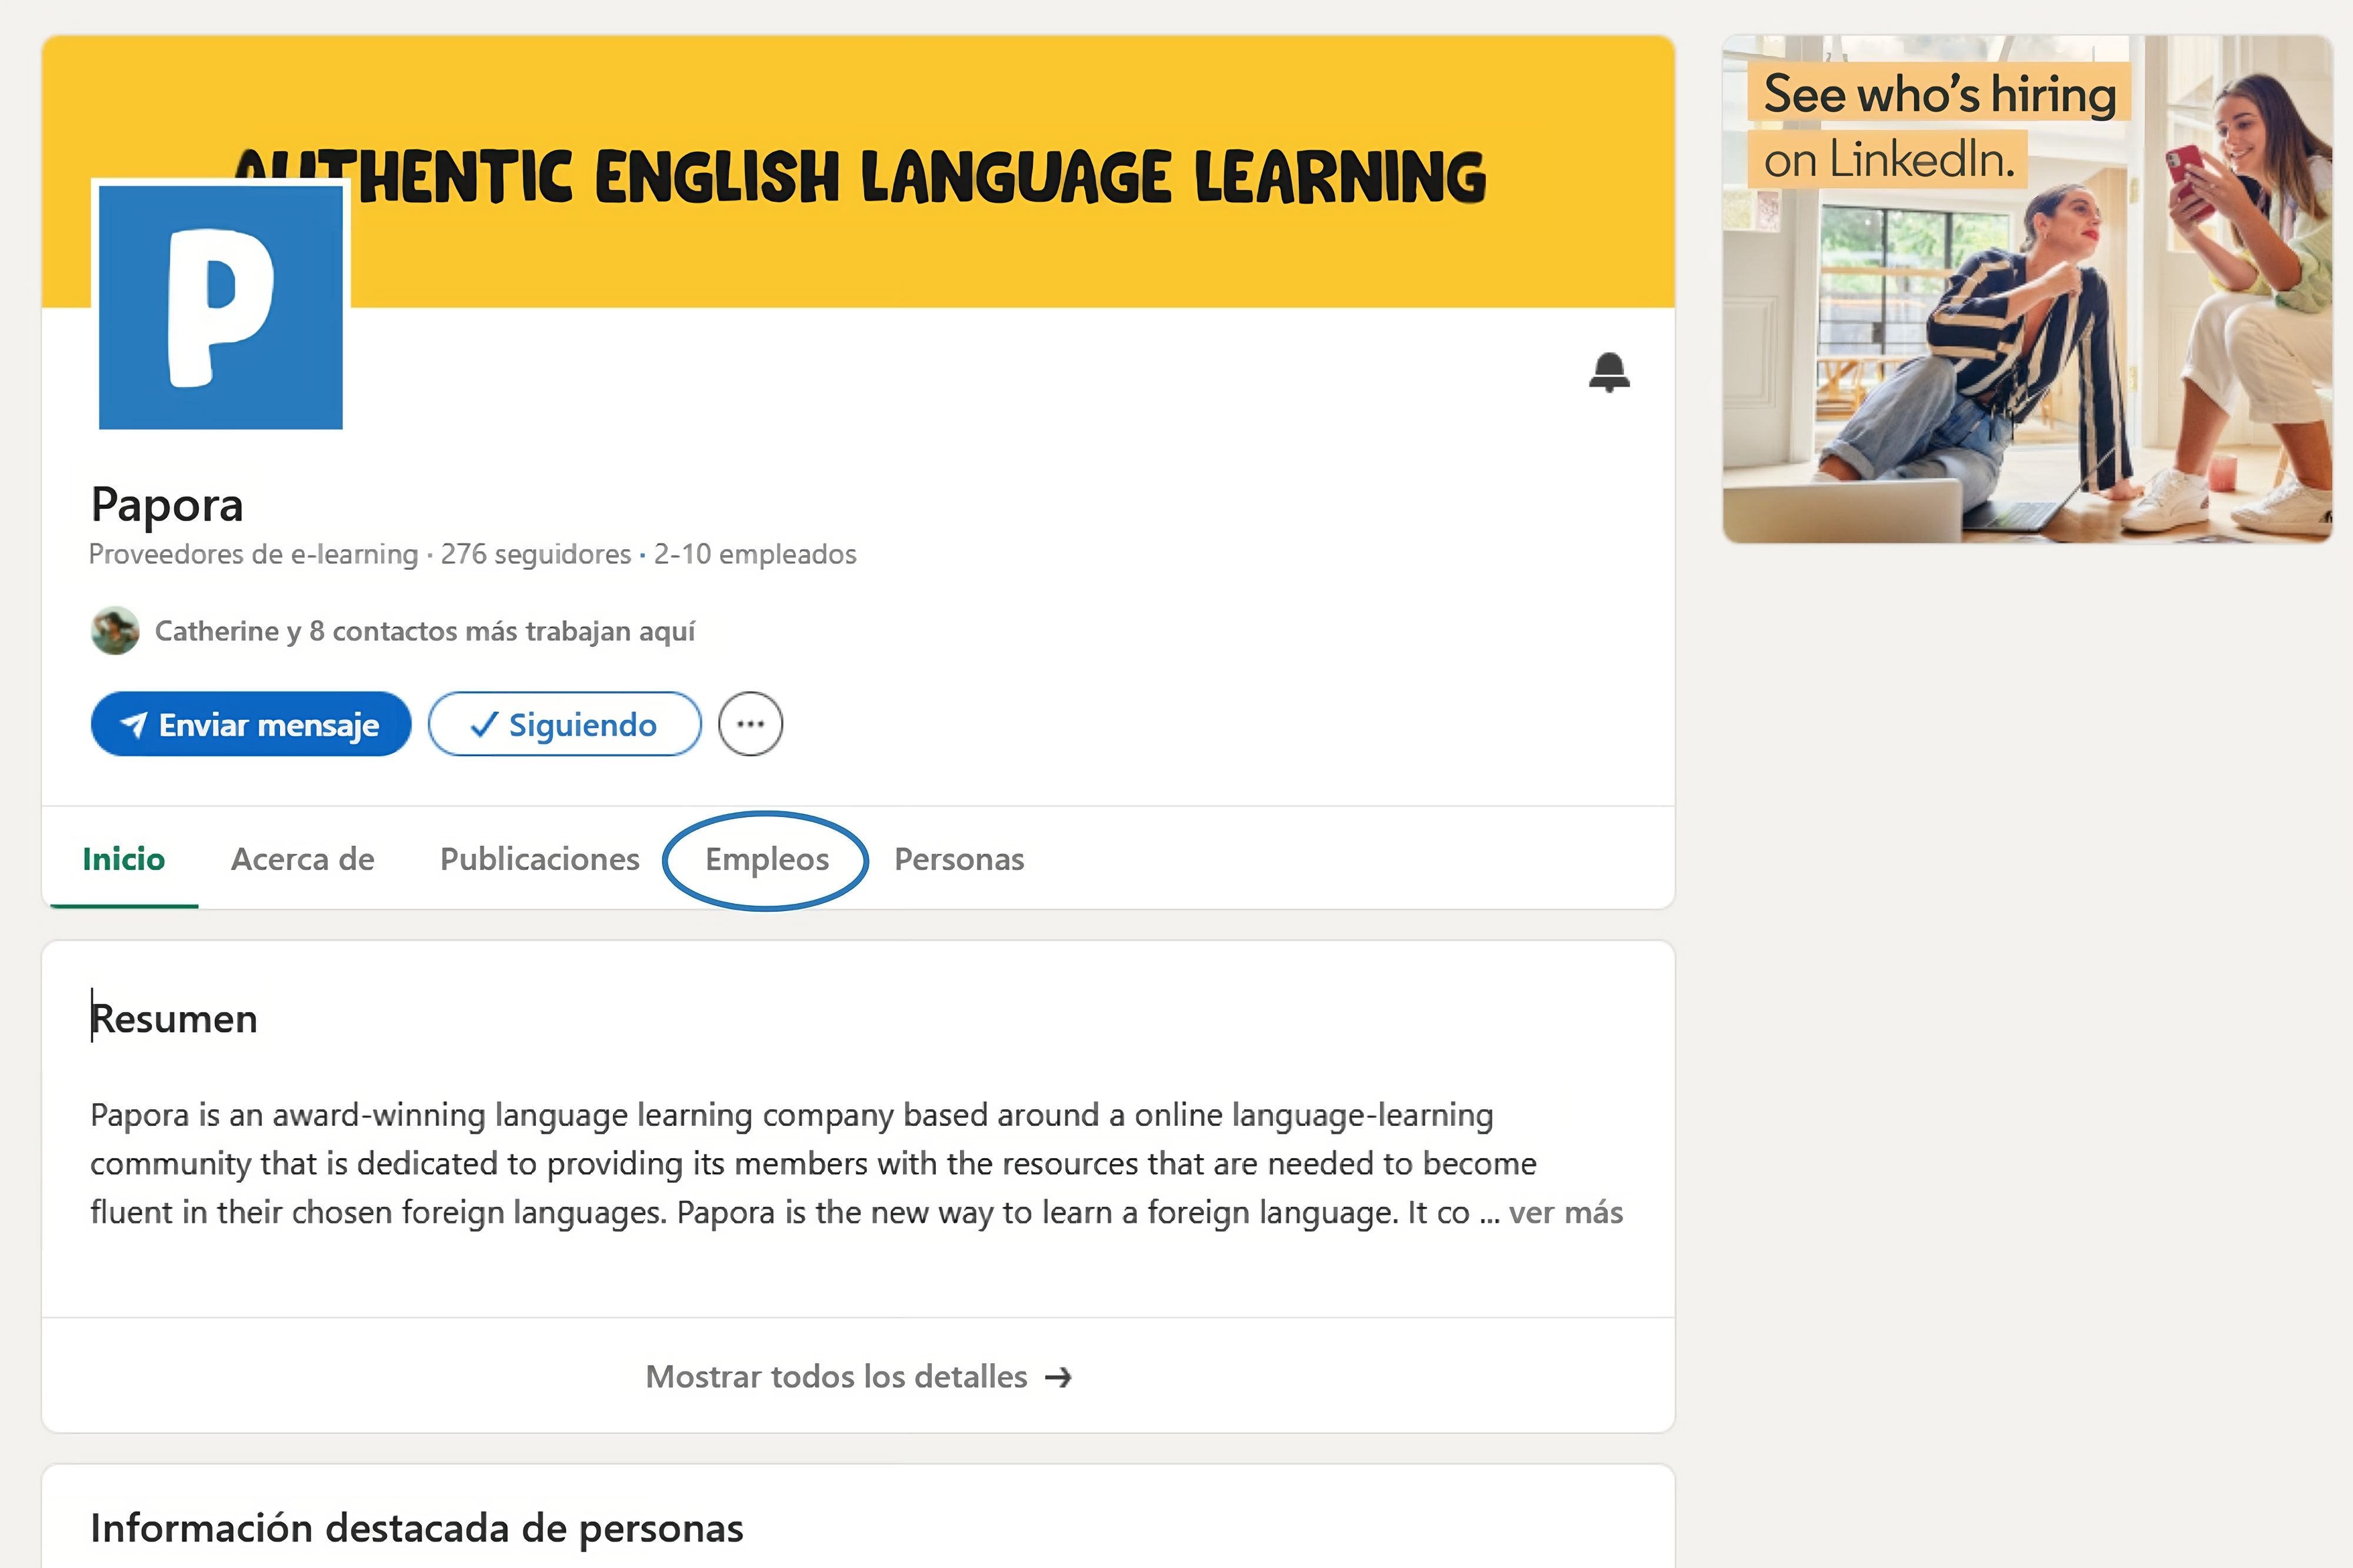Select the Personas tab
Image resolution: width=2353 pixels, height=1568 pixels.
pyautogui.click(x=958, y=859)
